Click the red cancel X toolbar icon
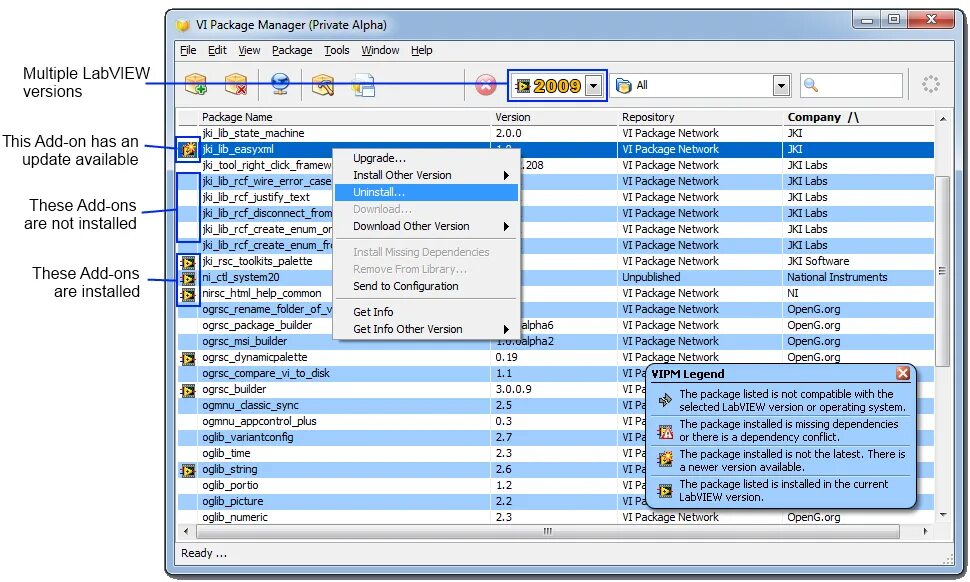 tap(486, 85)
